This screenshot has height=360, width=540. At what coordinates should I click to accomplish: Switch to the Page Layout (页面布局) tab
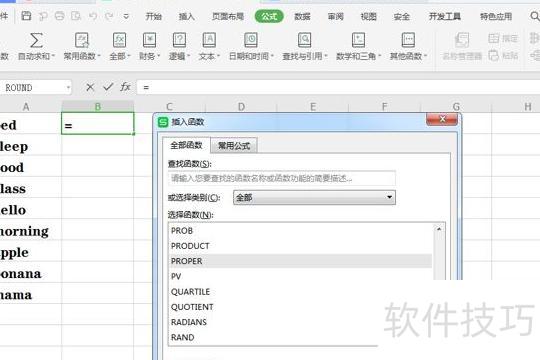(228, 16)
